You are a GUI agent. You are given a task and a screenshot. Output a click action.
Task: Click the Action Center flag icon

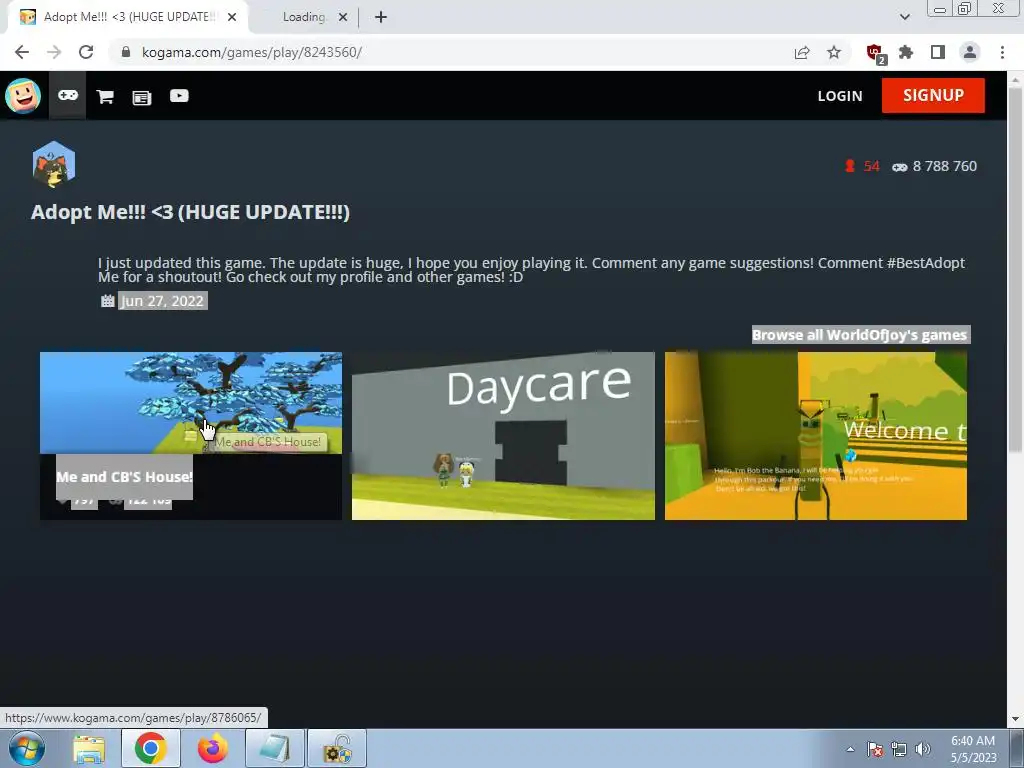(x=875, y=749)
